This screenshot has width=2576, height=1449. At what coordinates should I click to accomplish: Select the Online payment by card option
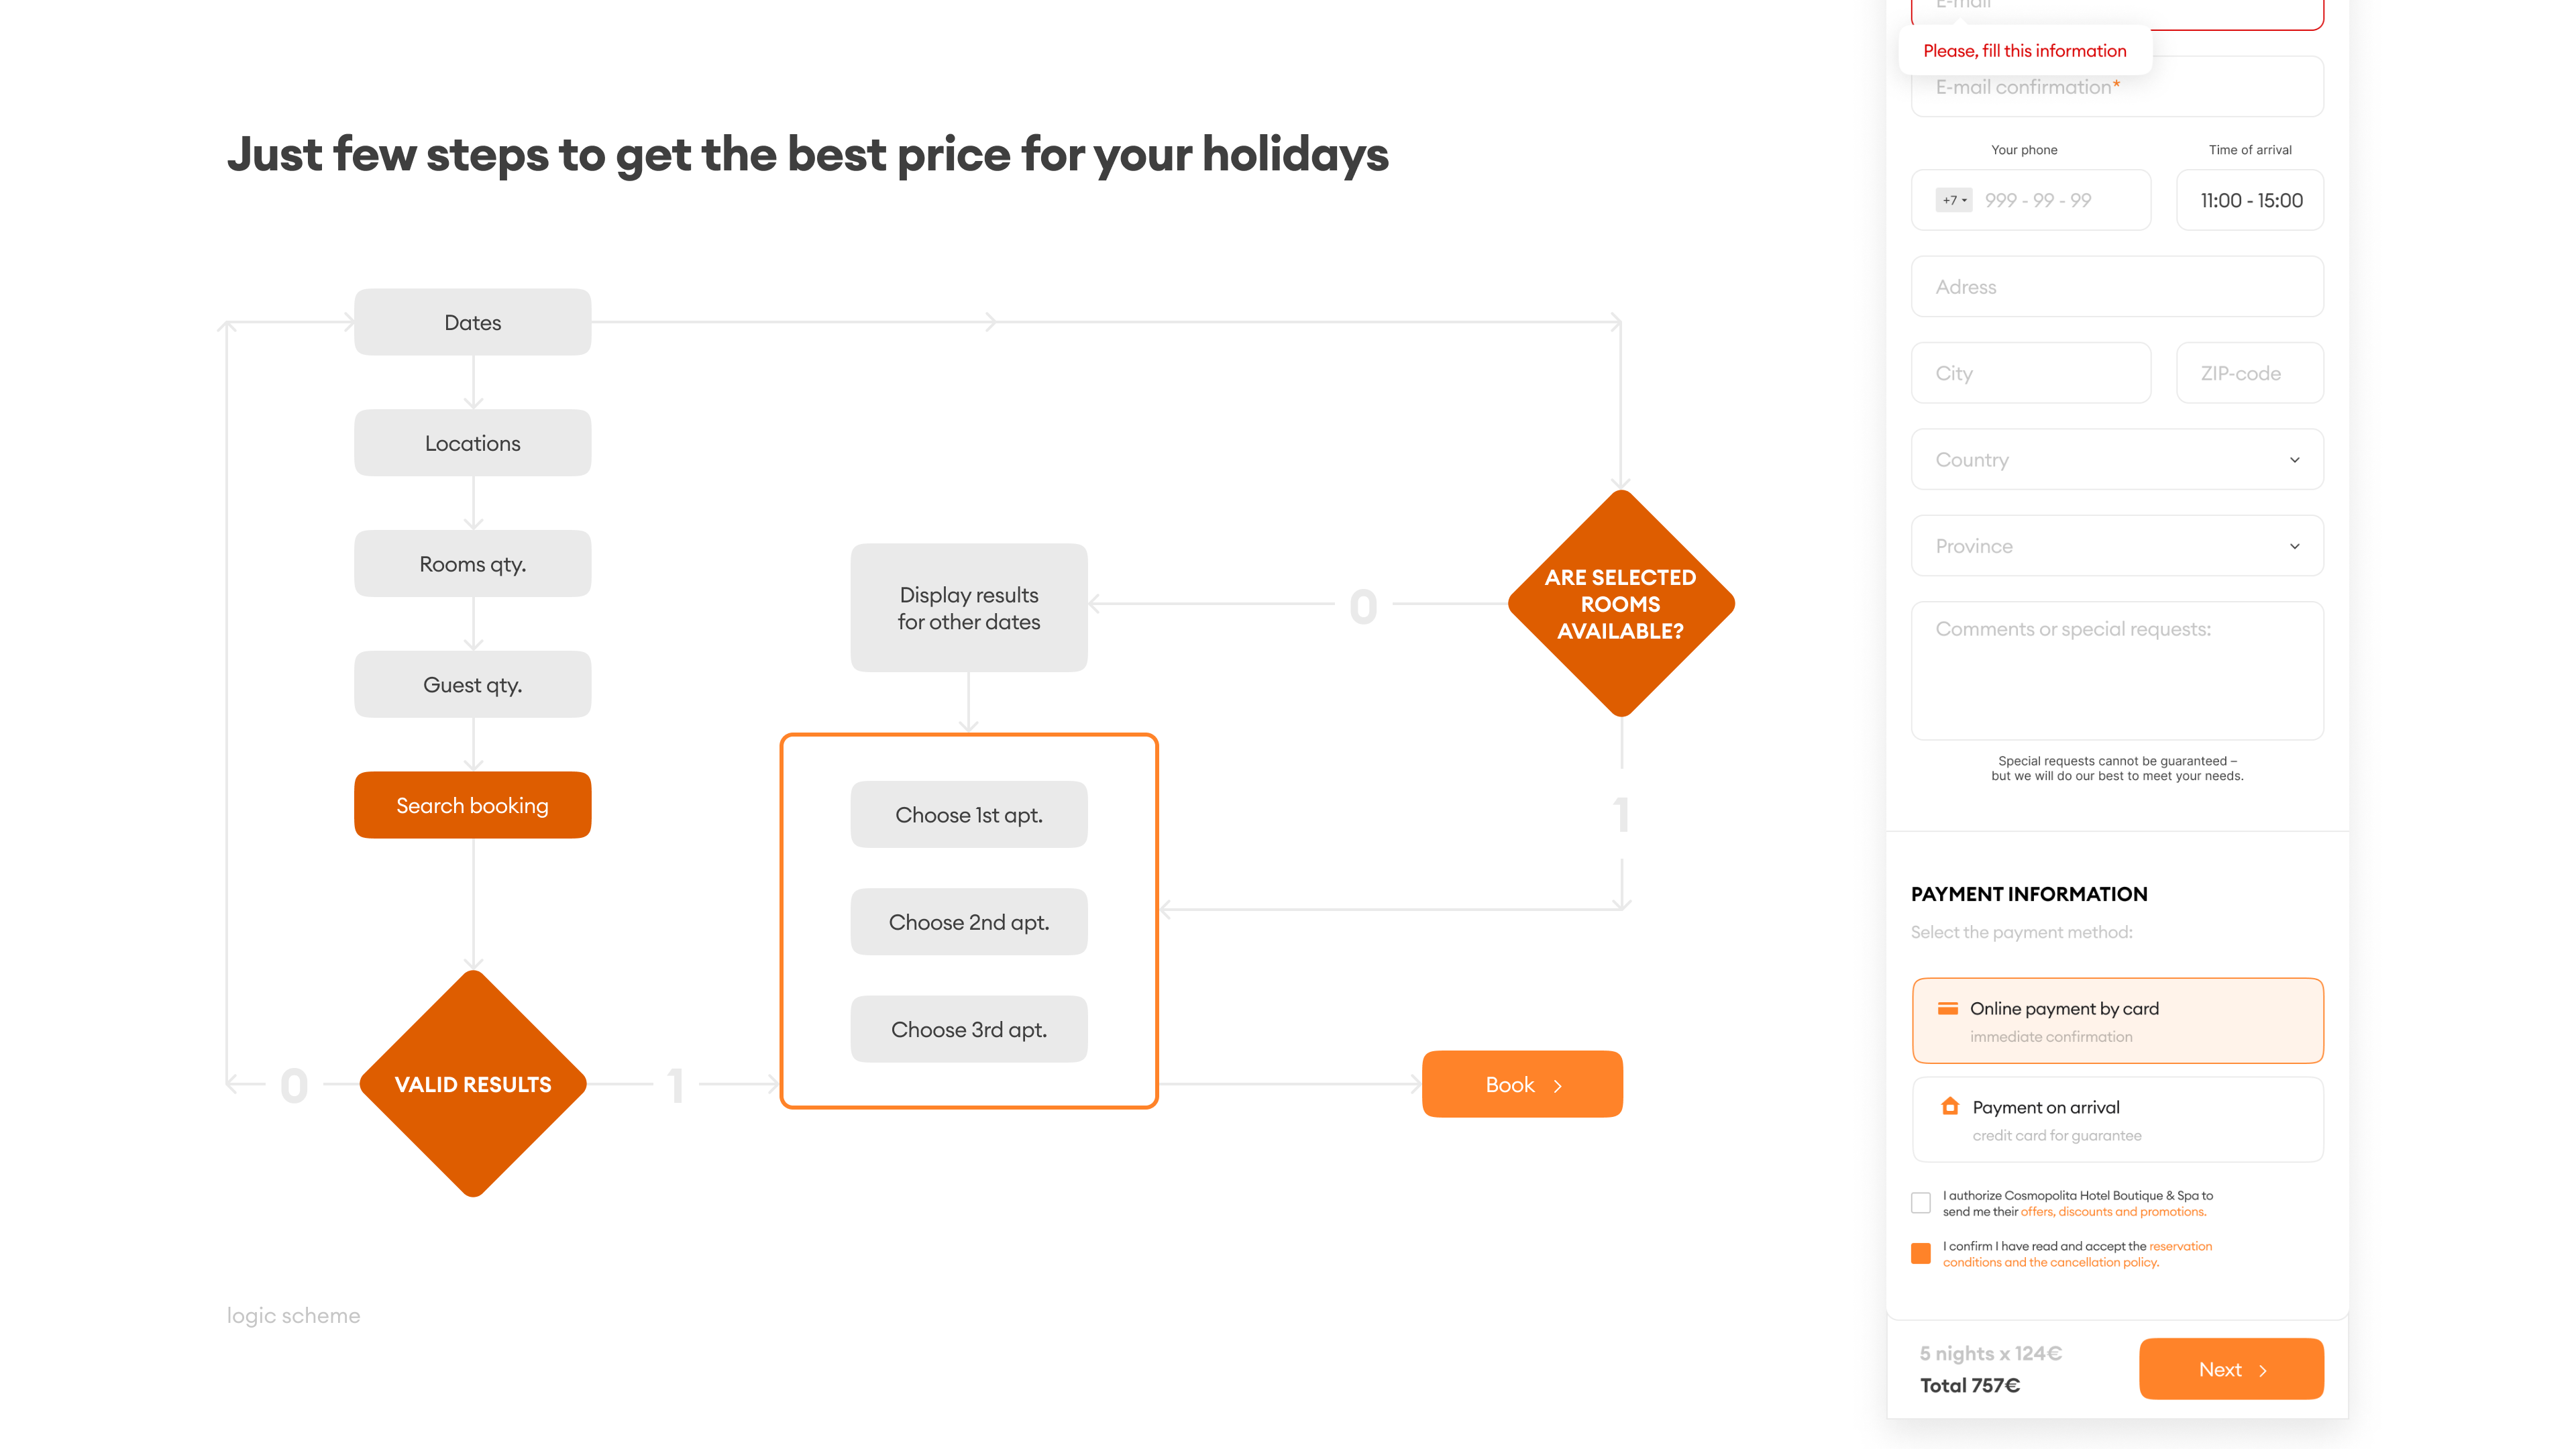pos(2116,1021)
